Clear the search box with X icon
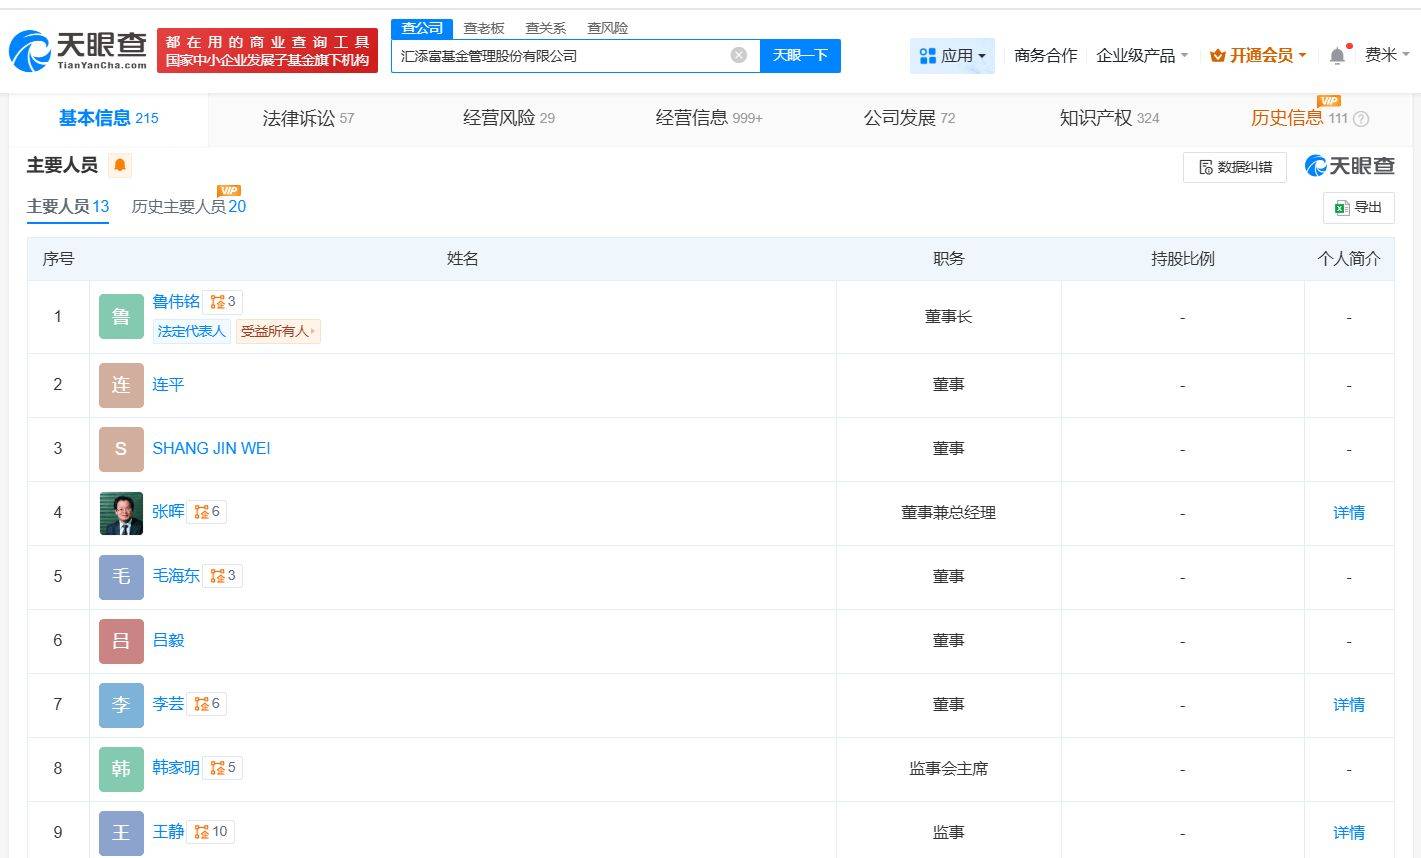The width and height of the screenshot is (1421, 858). tap(738, 55)
